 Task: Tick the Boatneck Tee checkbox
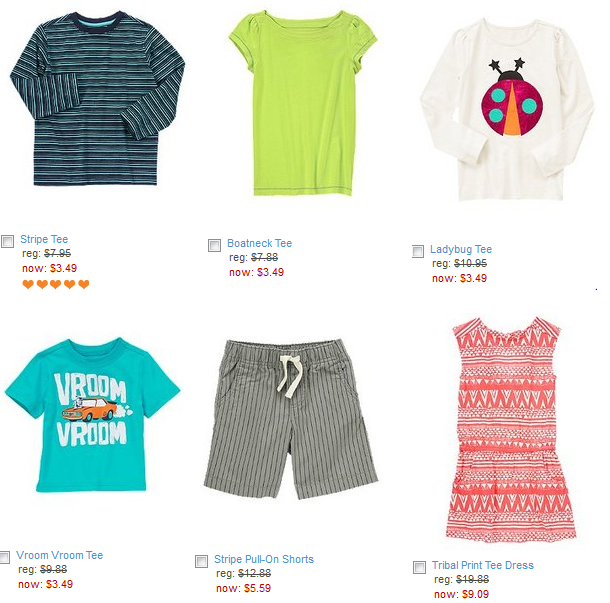point(214,245)
